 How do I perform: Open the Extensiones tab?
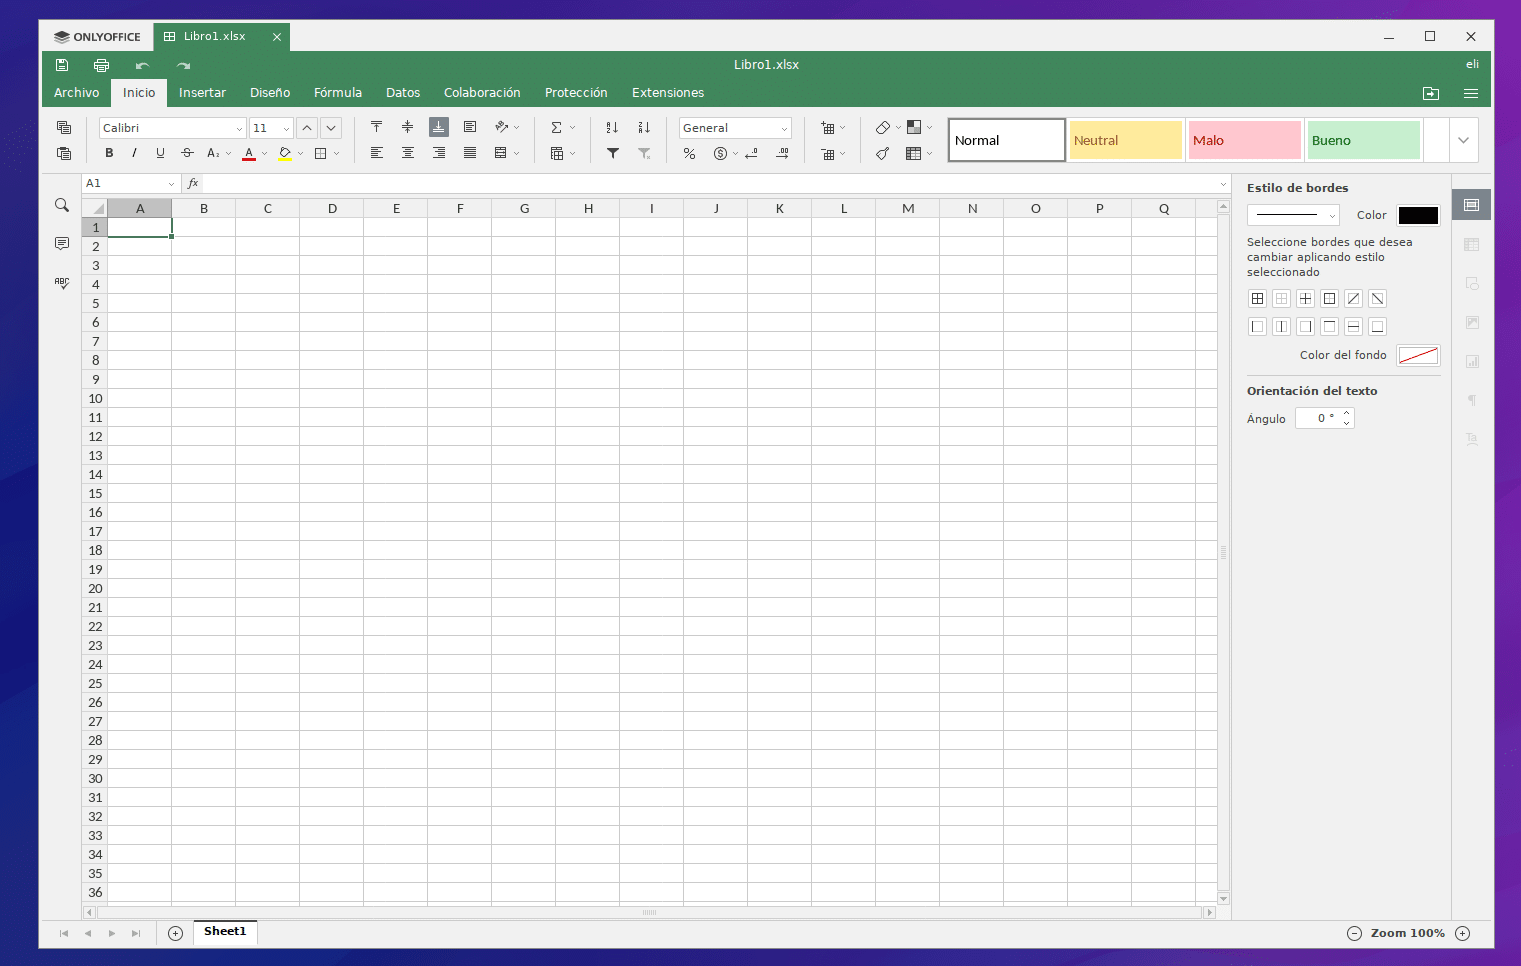tap(668, 93)
